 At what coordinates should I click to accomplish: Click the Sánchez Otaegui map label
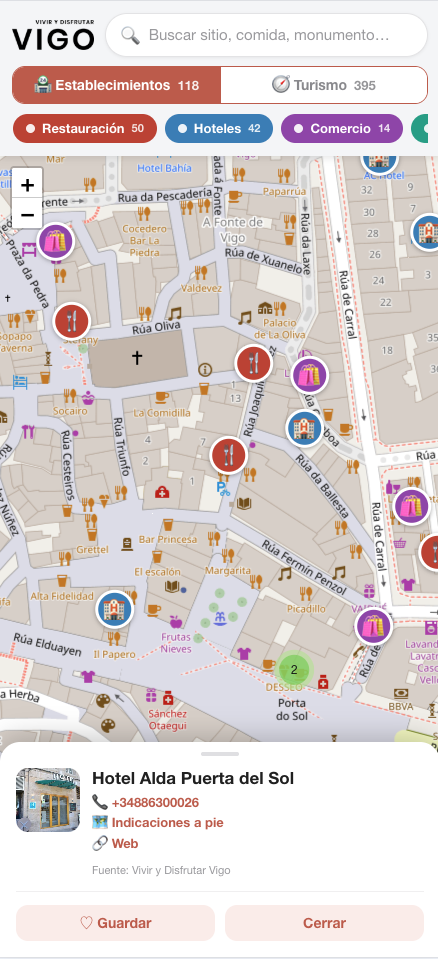click(x=167, y=720)
